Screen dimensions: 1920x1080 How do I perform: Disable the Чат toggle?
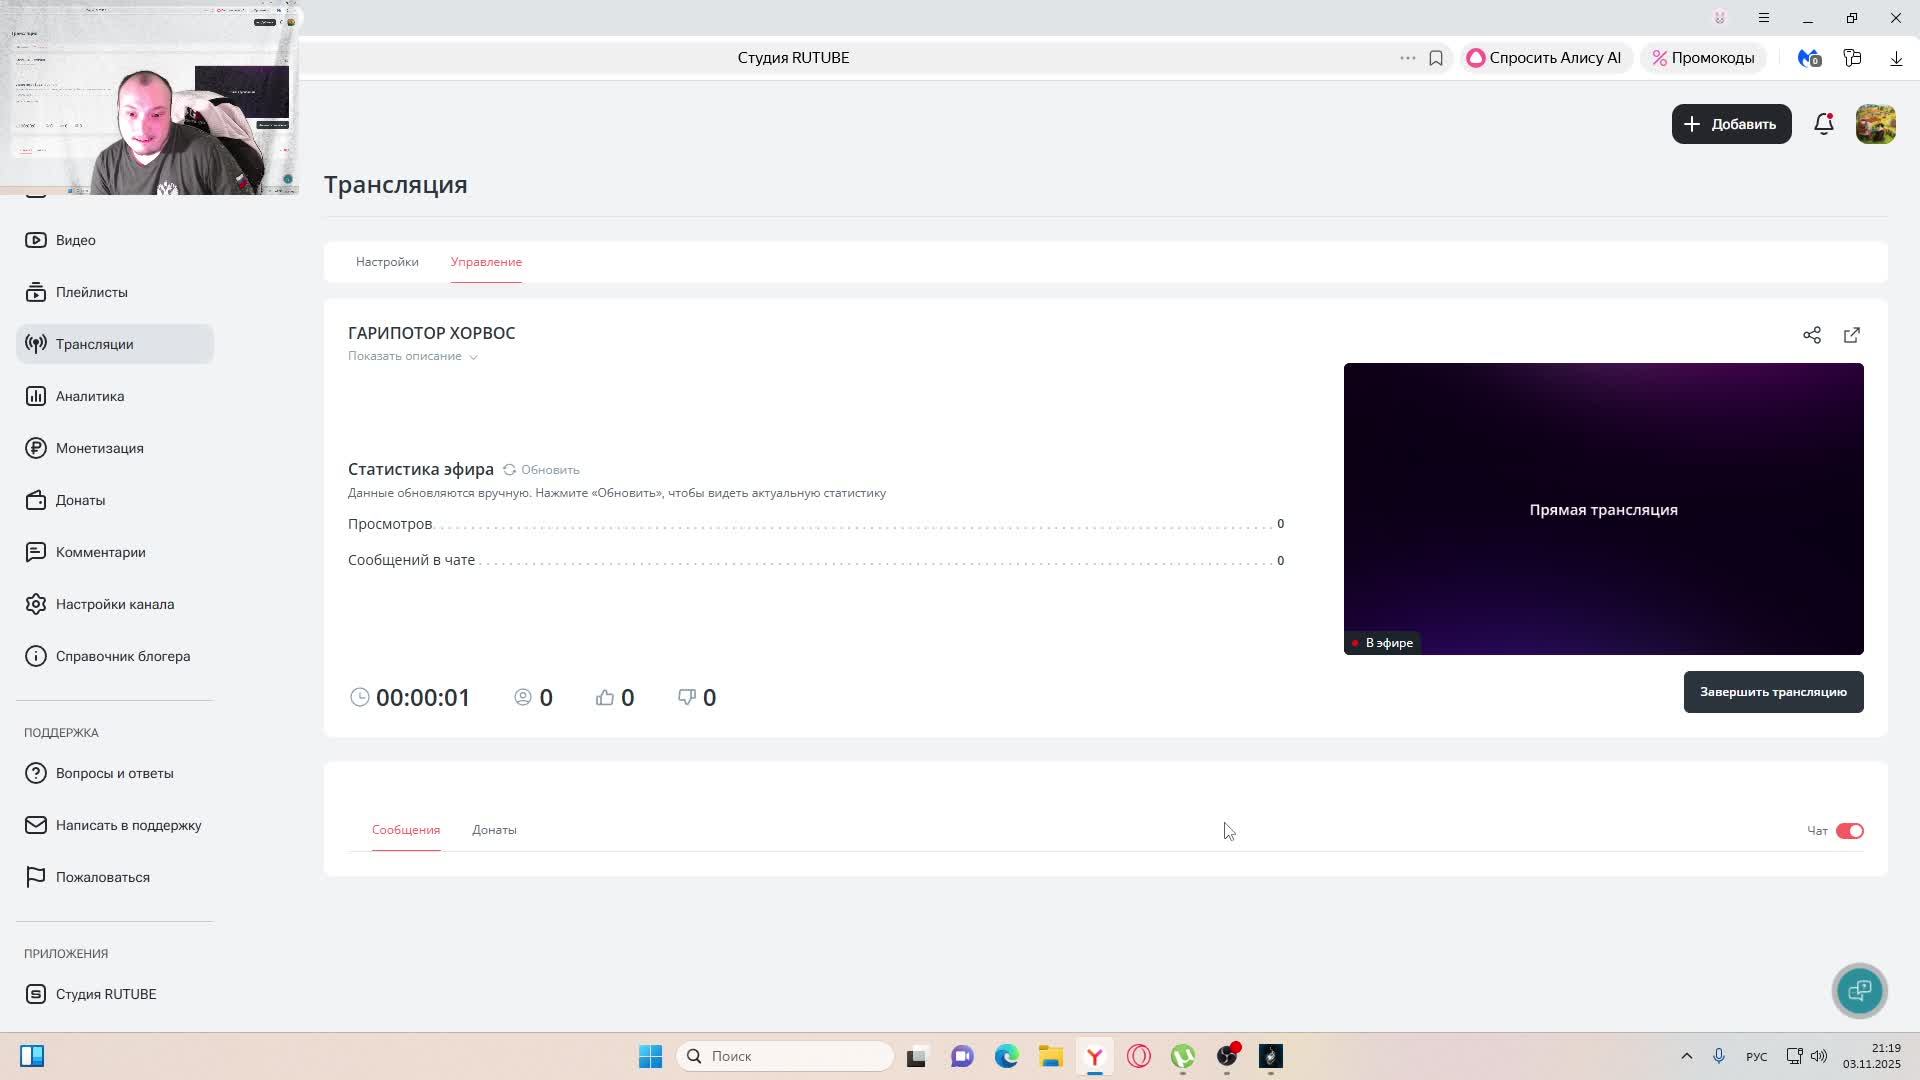click(x=1849, y=831)
